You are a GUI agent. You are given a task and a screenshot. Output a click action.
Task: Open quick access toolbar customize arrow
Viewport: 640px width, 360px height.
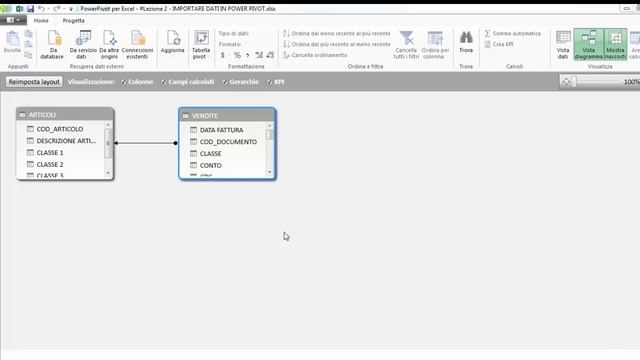pyautogui.click(x=71, y=9)
